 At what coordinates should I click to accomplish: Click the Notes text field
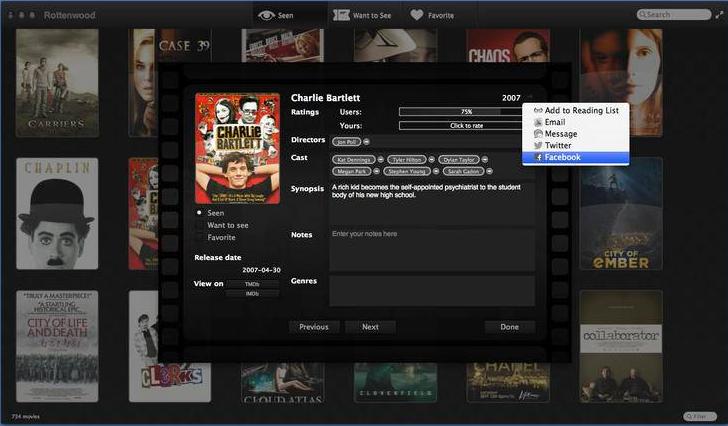click(x=432, y=249)
